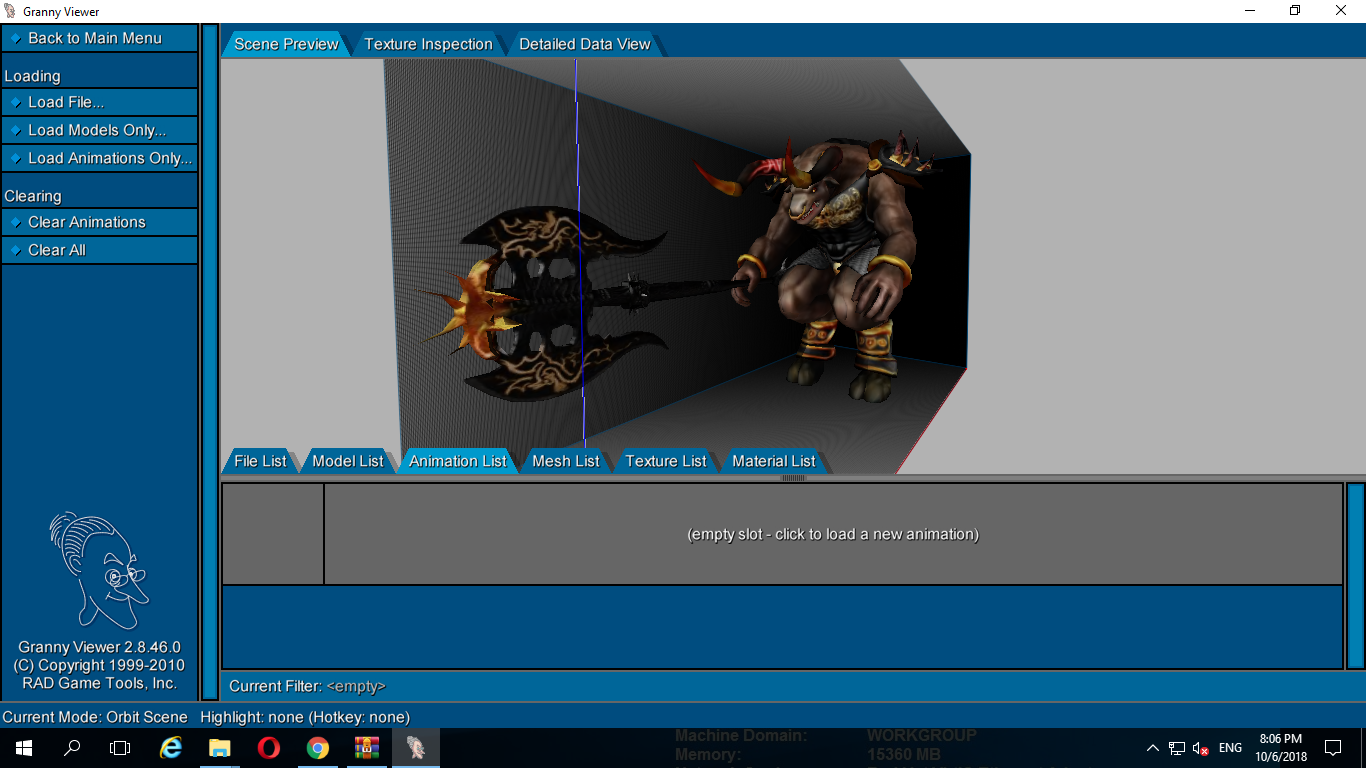
Task: Choose Load Animations Only...
Action: coord(99,158)
